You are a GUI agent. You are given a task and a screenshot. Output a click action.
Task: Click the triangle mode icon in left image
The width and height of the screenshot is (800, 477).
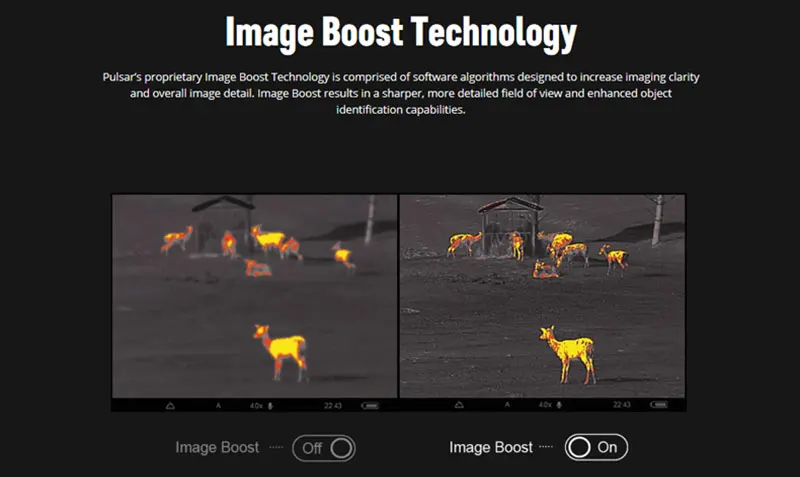pyautogui.click(x=170, y=406)
